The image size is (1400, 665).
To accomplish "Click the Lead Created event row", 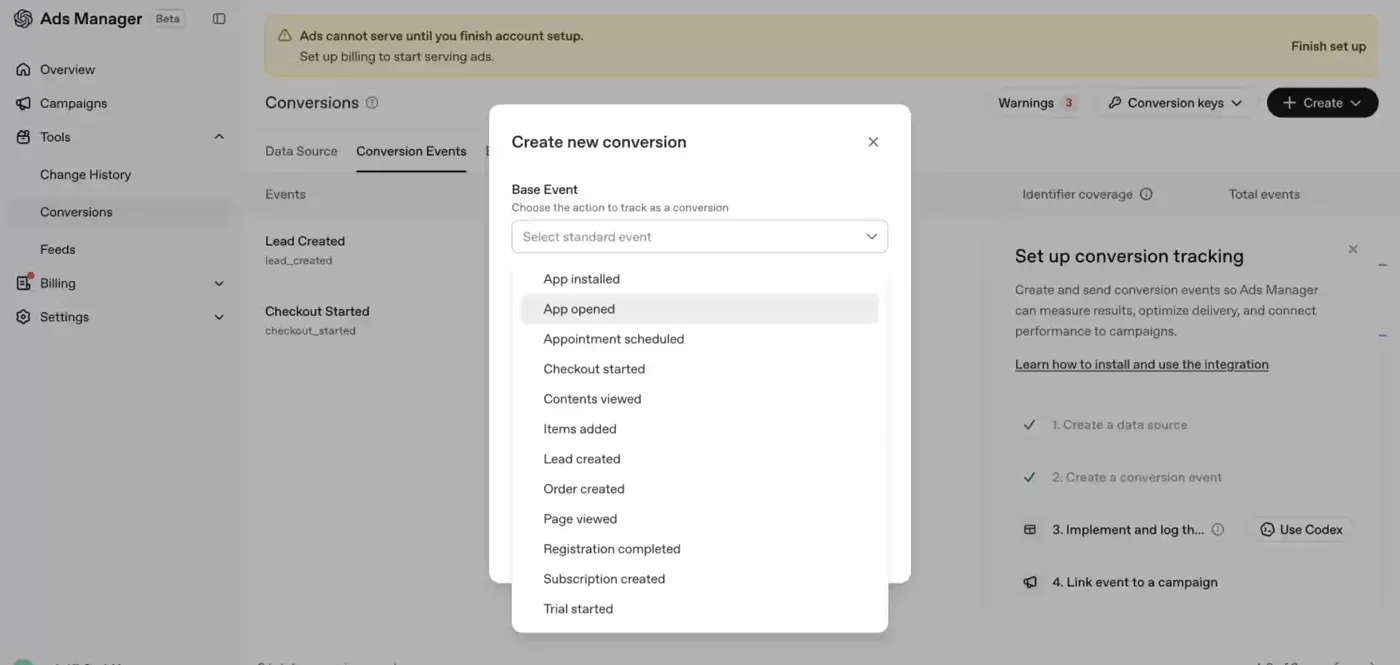I will click(305, 250).
